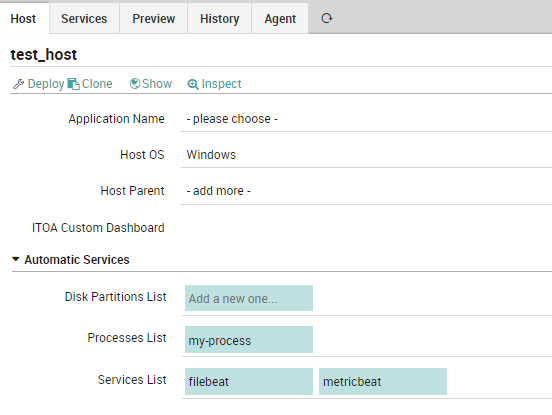Open the History tab

220,19
